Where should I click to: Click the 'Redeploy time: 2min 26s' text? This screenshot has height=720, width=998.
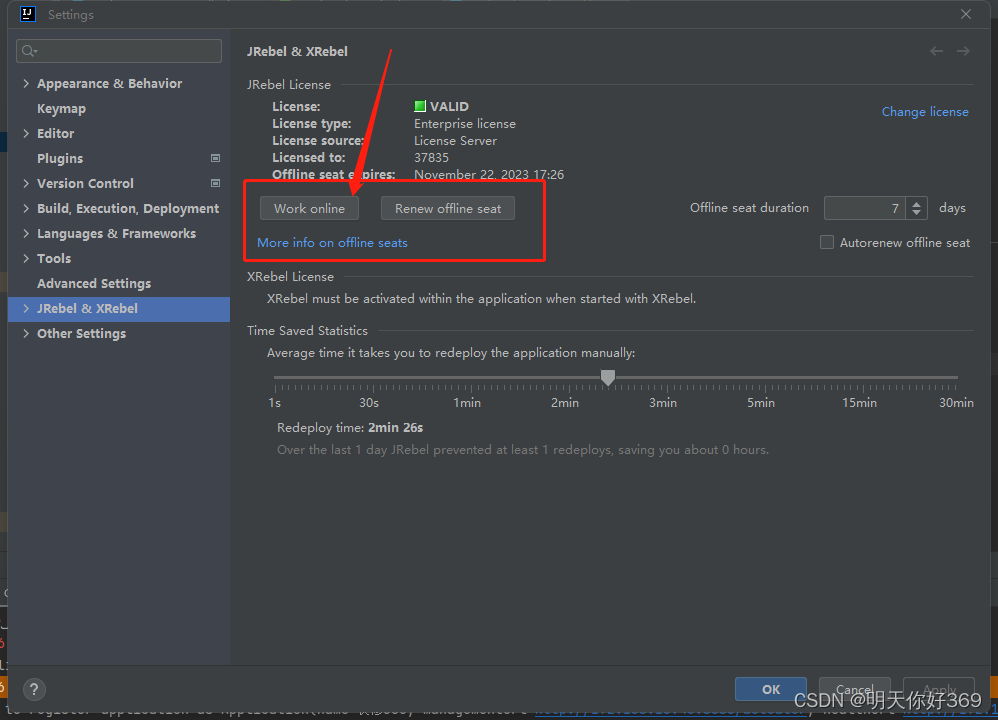click(x=350, y=428)
